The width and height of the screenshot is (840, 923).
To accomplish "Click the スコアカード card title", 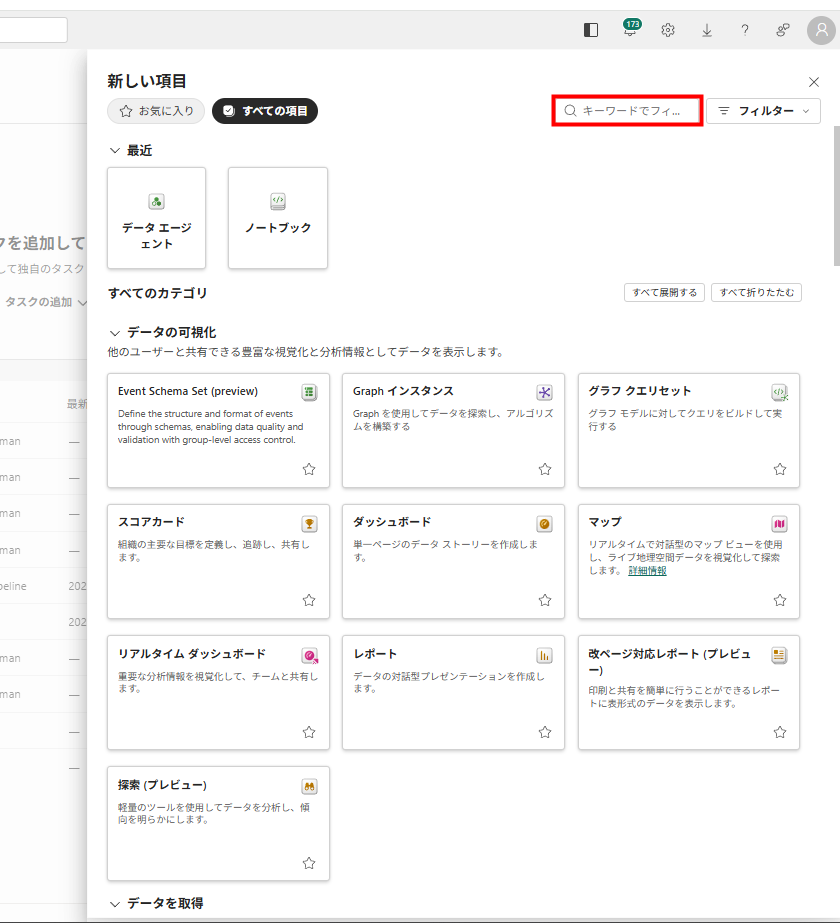I will tap(151, 522).
